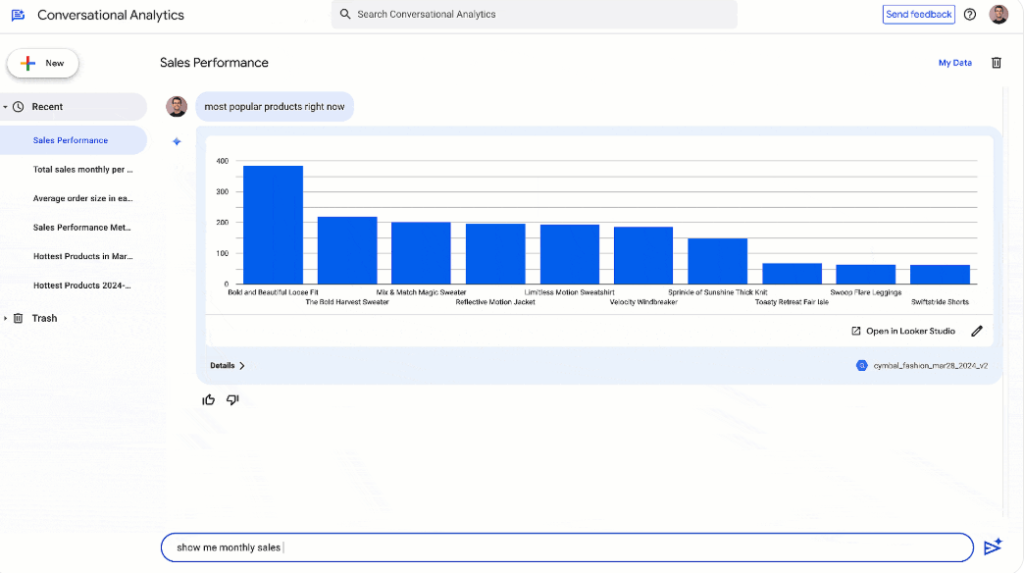Click the message input box
Viewport: 1024px width, 573px height.
pyautogui.click(x=567, y=548)
